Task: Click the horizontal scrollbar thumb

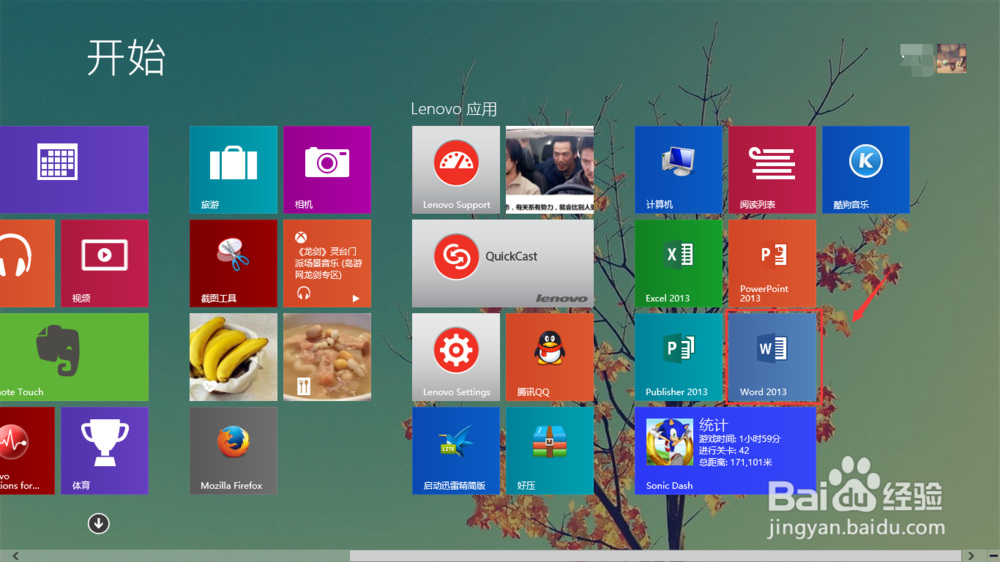Action: (x=655, y=556)
